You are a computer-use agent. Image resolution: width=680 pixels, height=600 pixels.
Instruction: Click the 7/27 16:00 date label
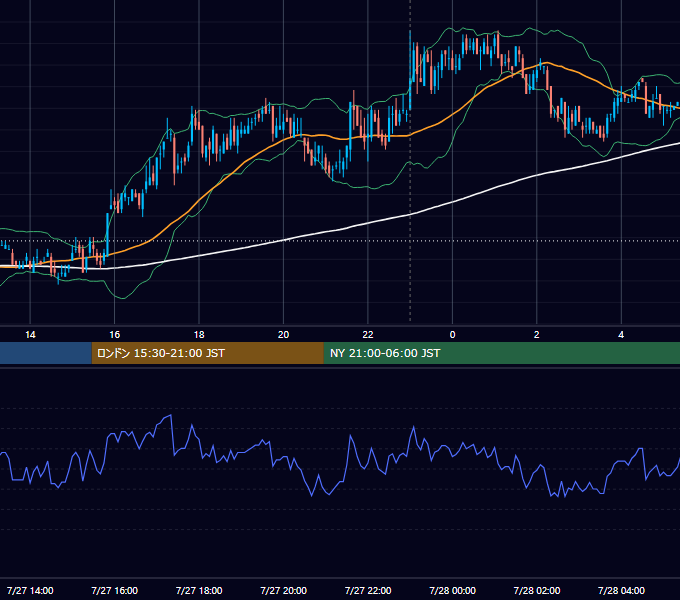tap(114, 590)
